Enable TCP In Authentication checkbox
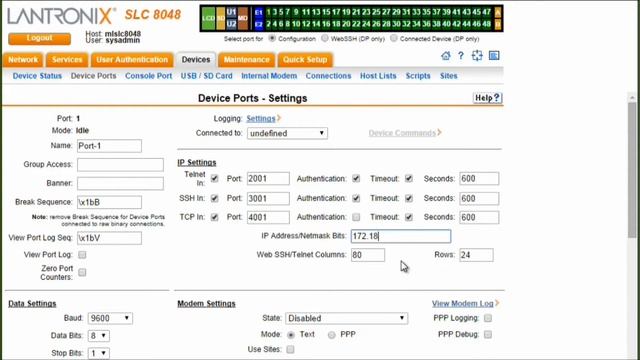This screenshot has height=360, width=640. pyautogui.click(x=356, y=217)
